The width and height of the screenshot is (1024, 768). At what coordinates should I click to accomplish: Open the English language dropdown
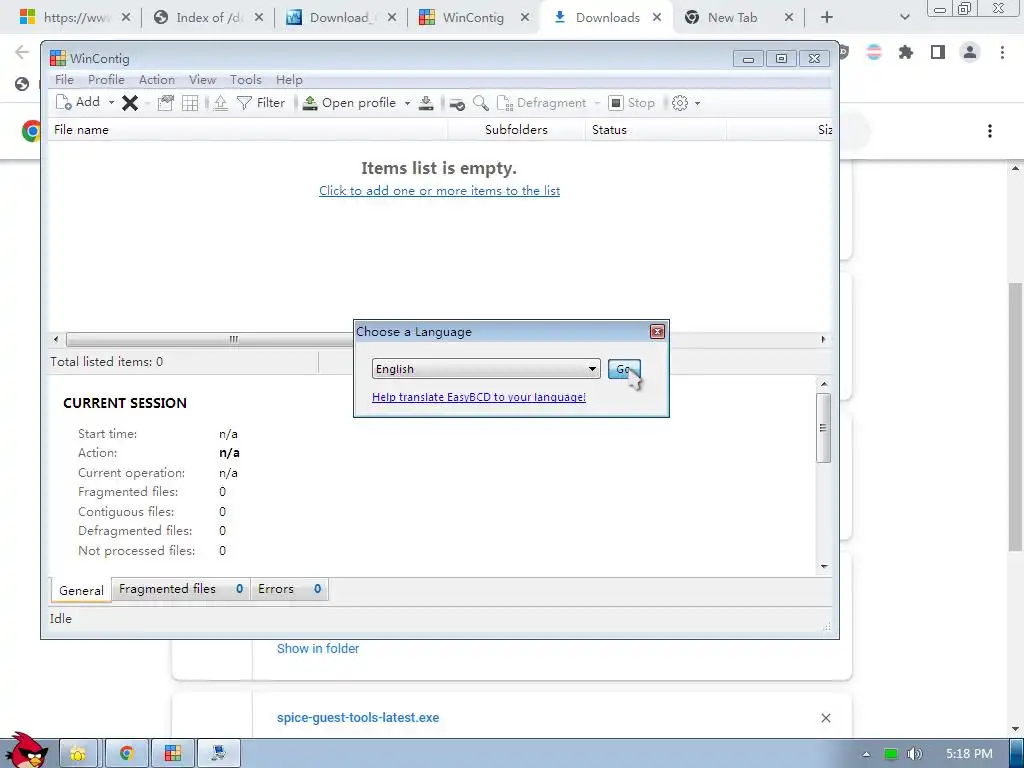pyautogui.click(x=486, y=369)
